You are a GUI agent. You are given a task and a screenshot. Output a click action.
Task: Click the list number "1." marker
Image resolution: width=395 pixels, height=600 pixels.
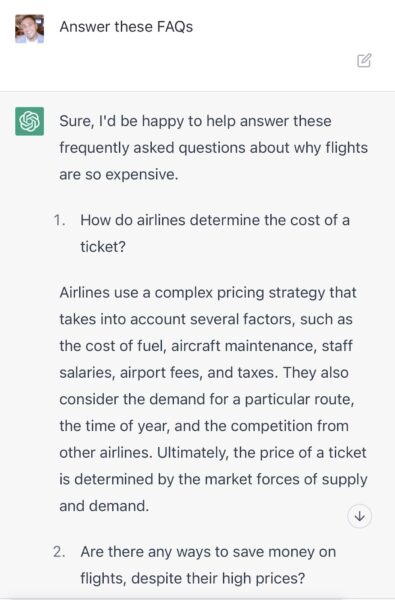pyautogui.click(x=60, y=220)
